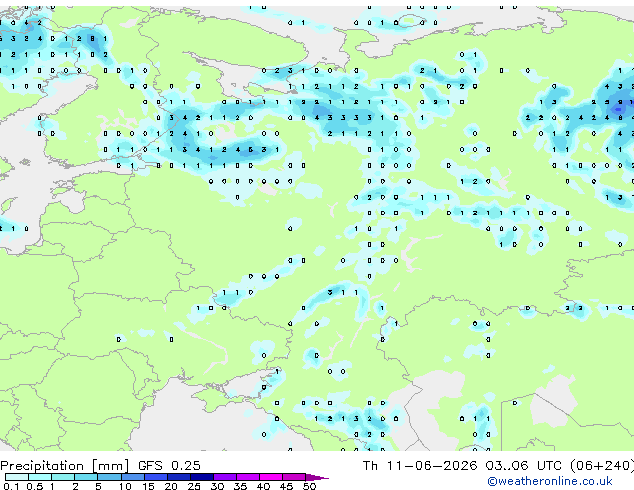
Task: Select the 40–45 mm bright magenta swatch
Action: (x=271, y=477)
